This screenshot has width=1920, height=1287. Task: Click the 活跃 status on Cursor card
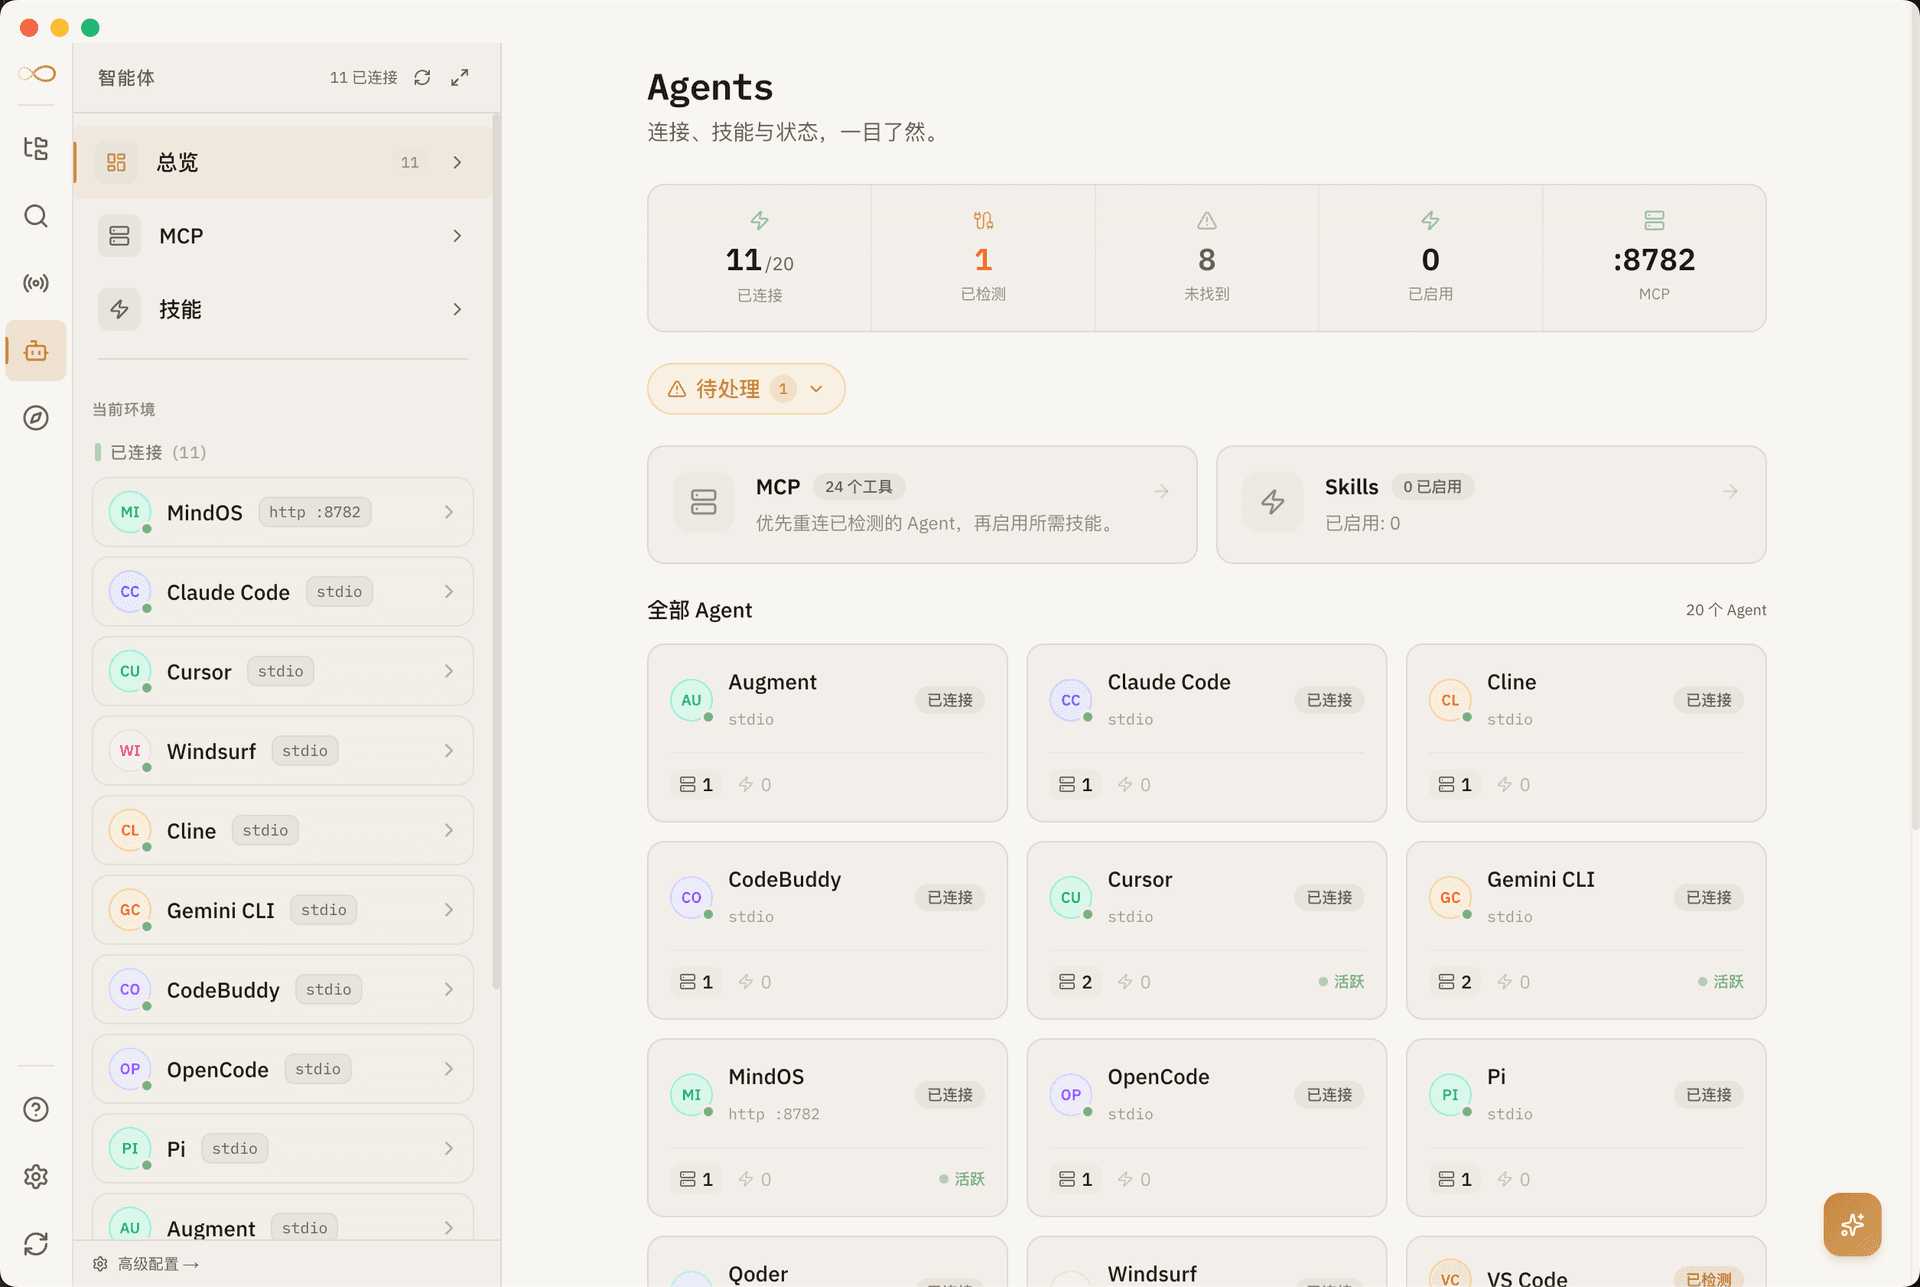(x=1341, y=982)
